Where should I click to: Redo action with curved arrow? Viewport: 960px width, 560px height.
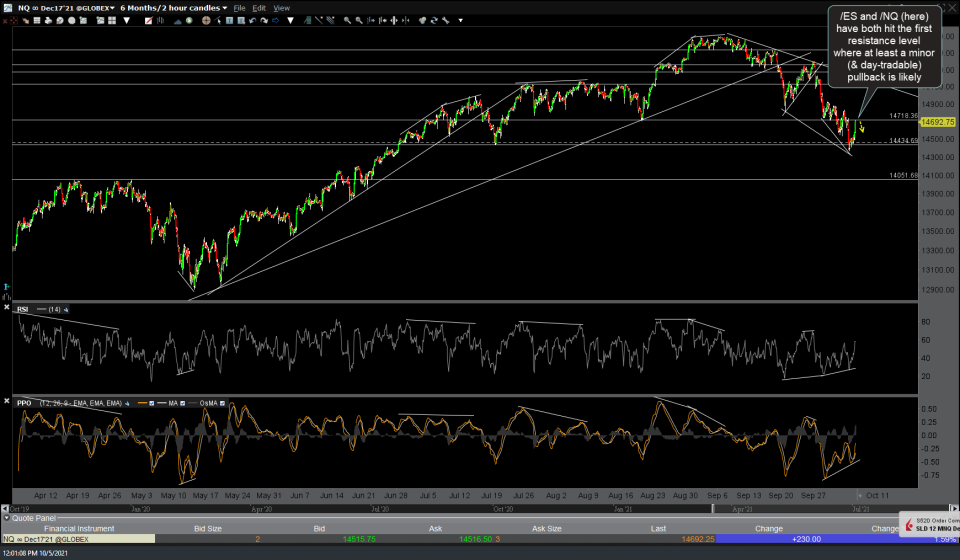(x=264, y=20)
